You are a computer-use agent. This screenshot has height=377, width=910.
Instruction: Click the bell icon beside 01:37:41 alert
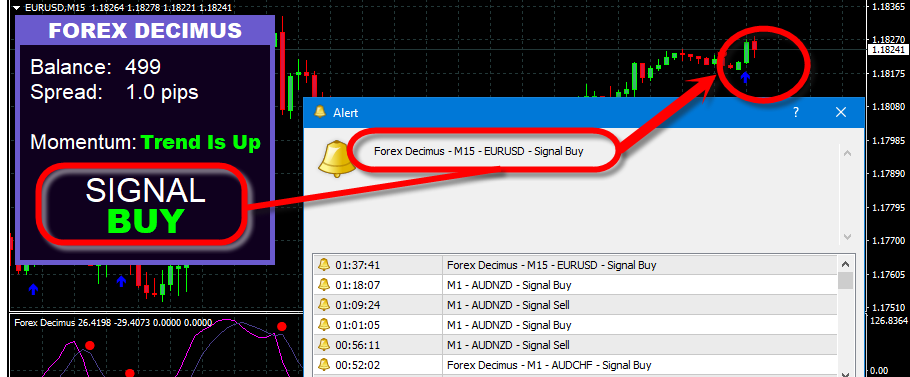click(x=323, y=265)
